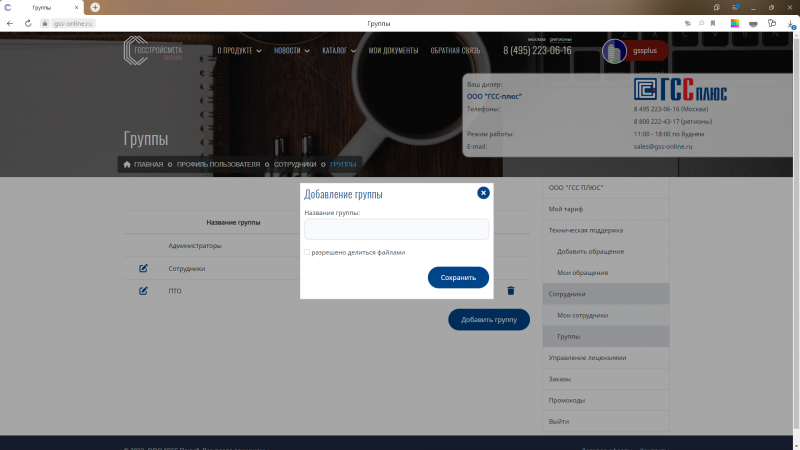Click the edit icon for ПТО group
Image resolution: width=800 pixels, height=450 pixels.
[x=143, y=291]
